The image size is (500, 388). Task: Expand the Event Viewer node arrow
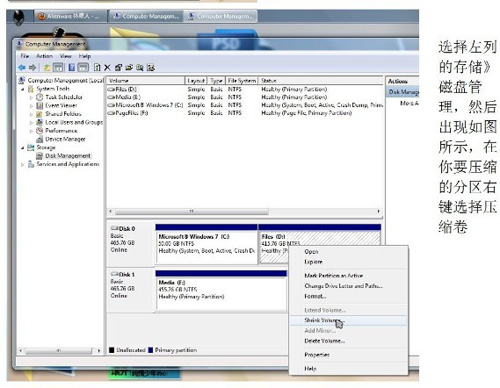point(31,106)
